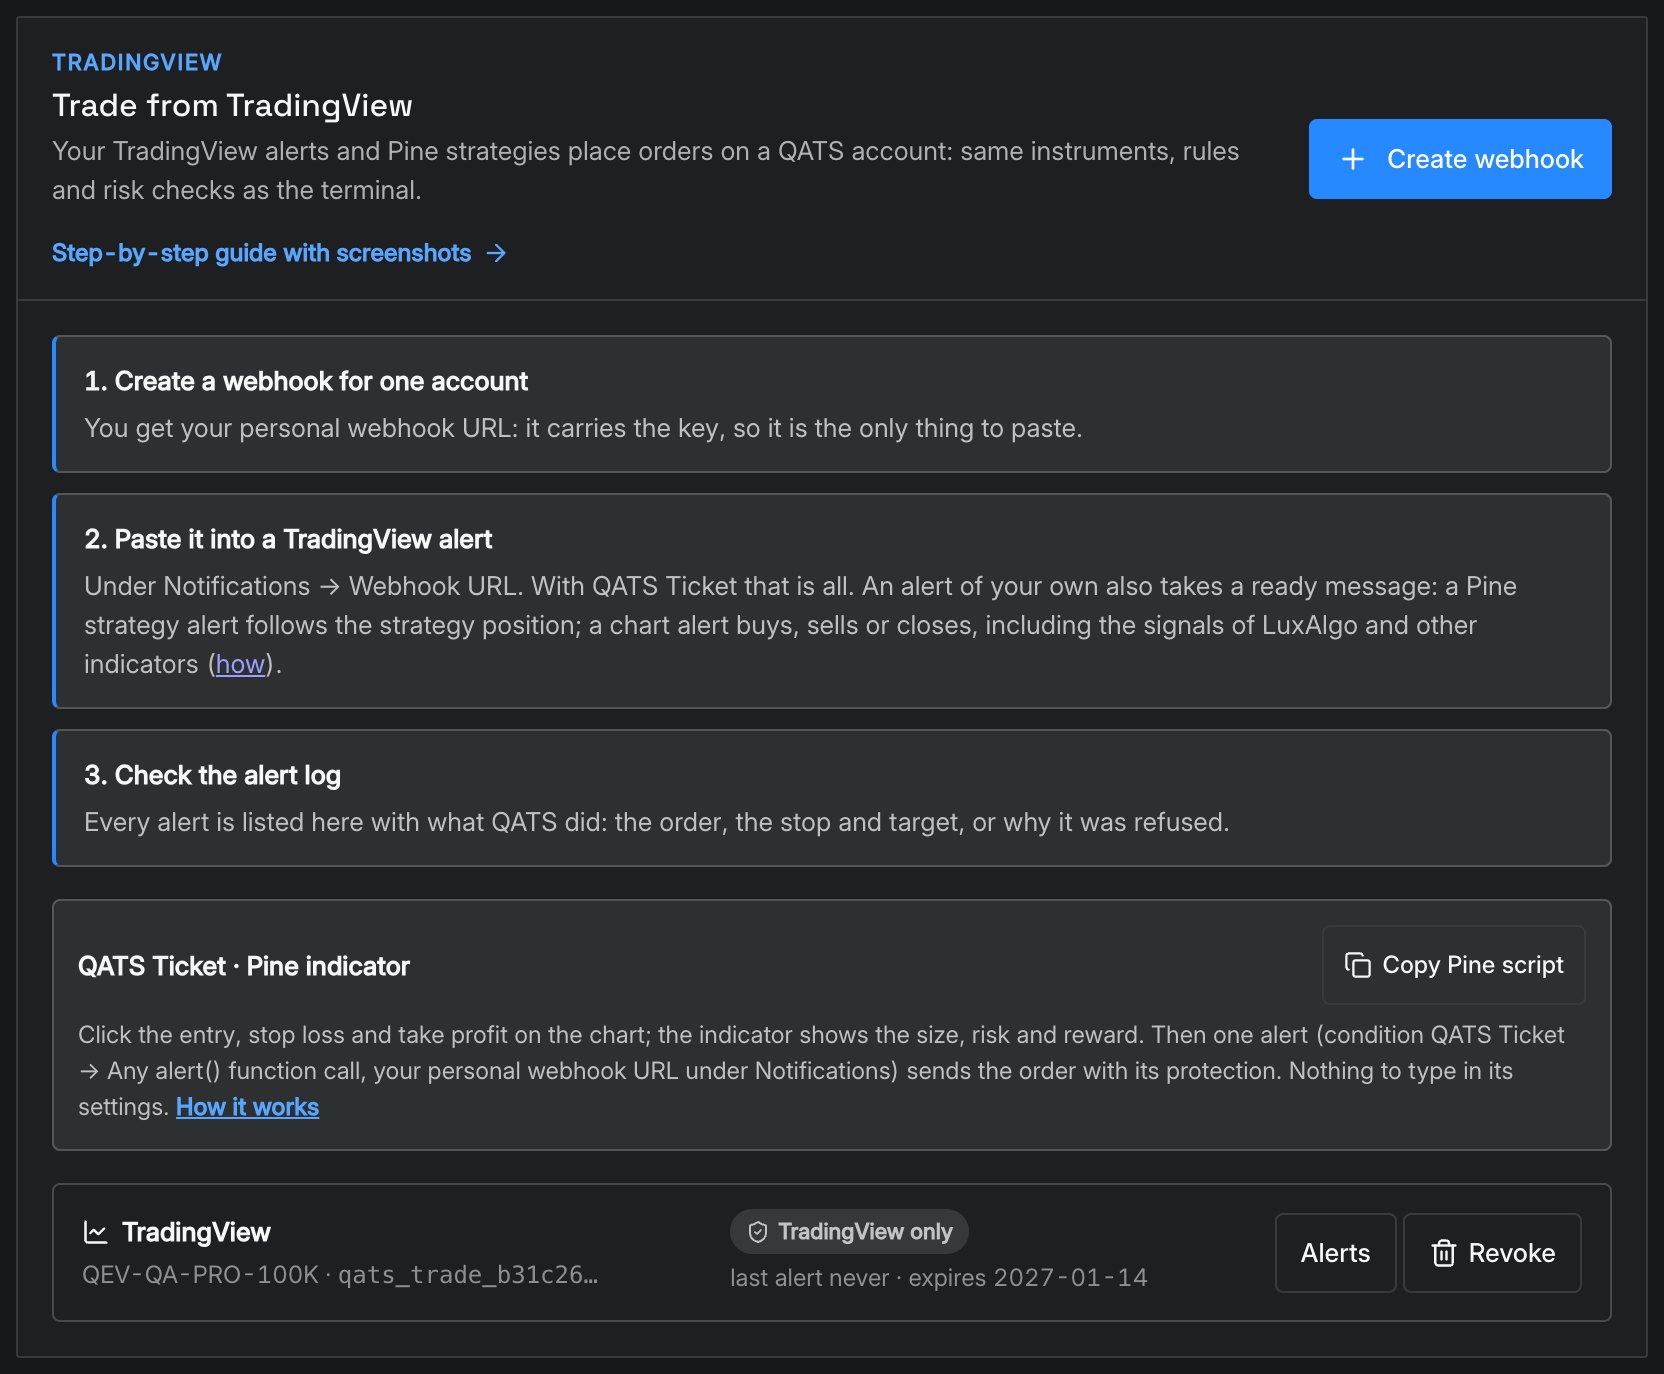The image size is (1664, 1374).
Task: Copy the Pine script
Action: 1454,965
